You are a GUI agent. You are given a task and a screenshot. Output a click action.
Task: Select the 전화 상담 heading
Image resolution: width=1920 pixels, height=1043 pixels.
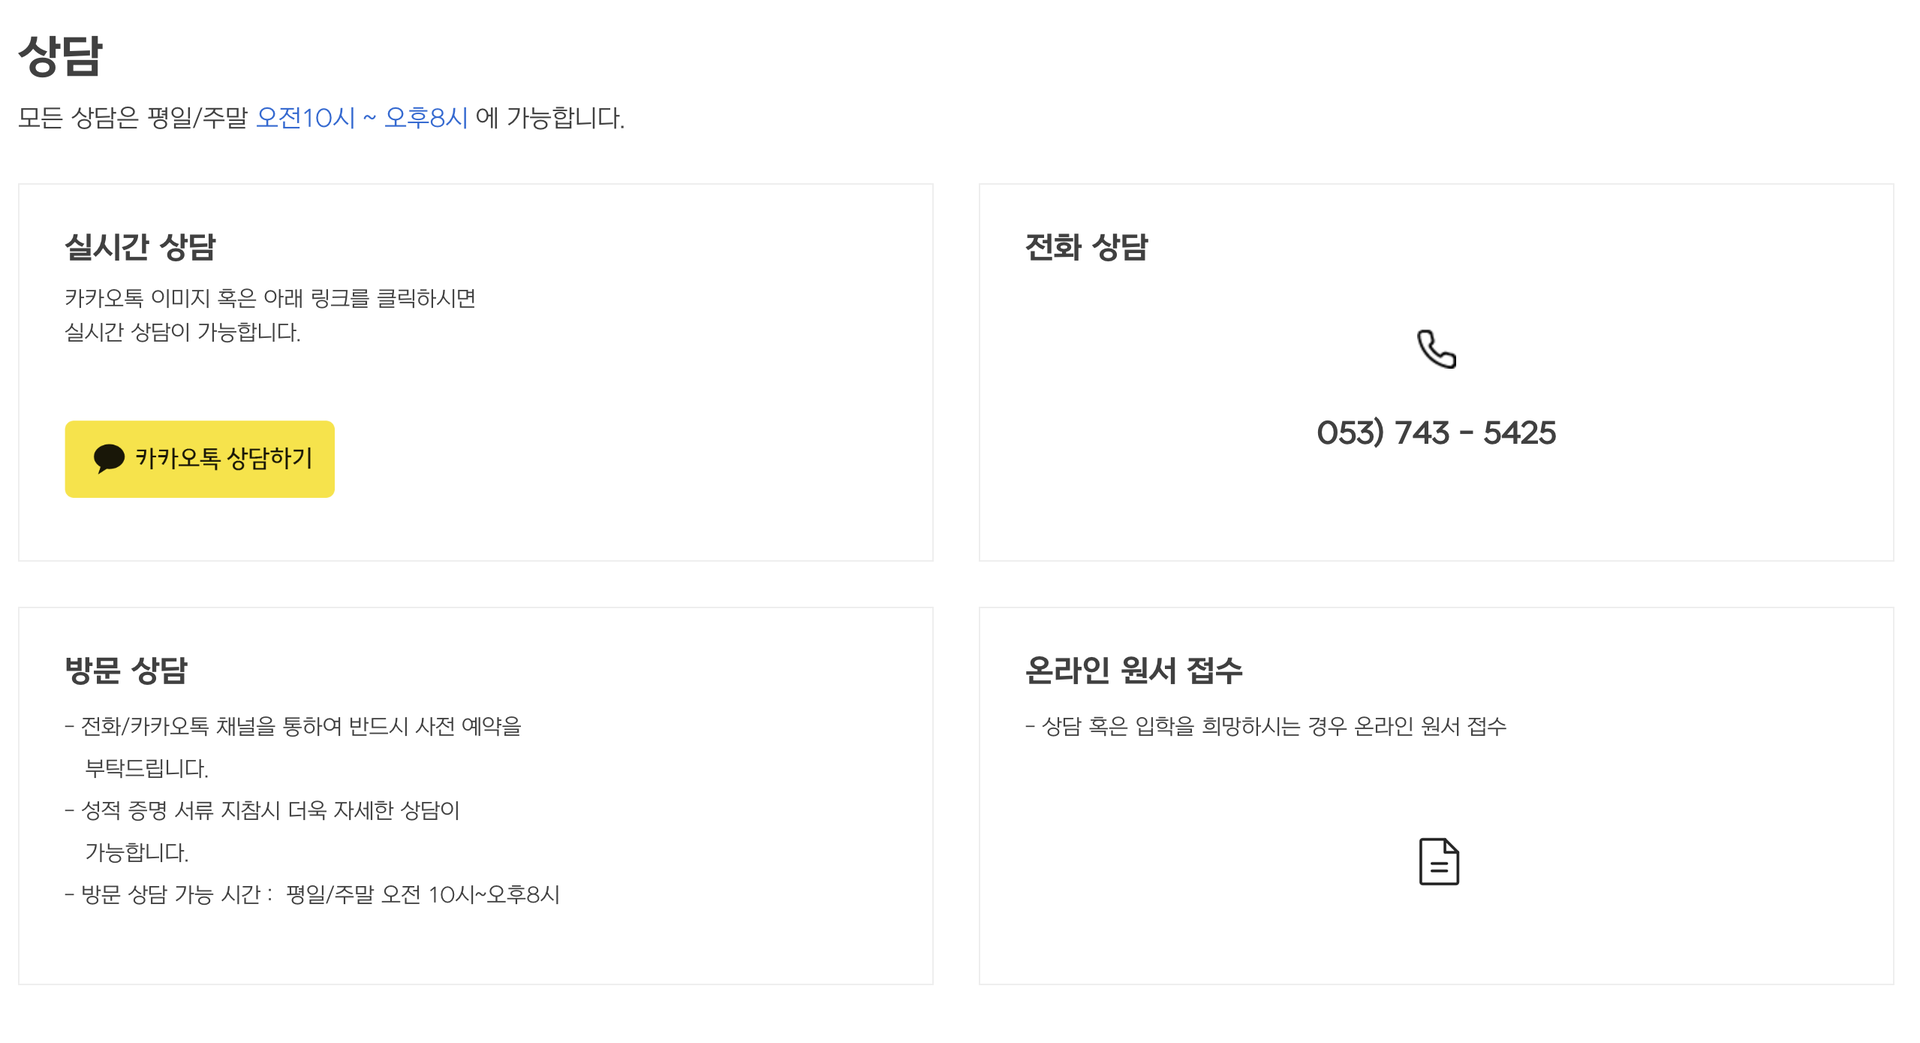coord(1086,247)
